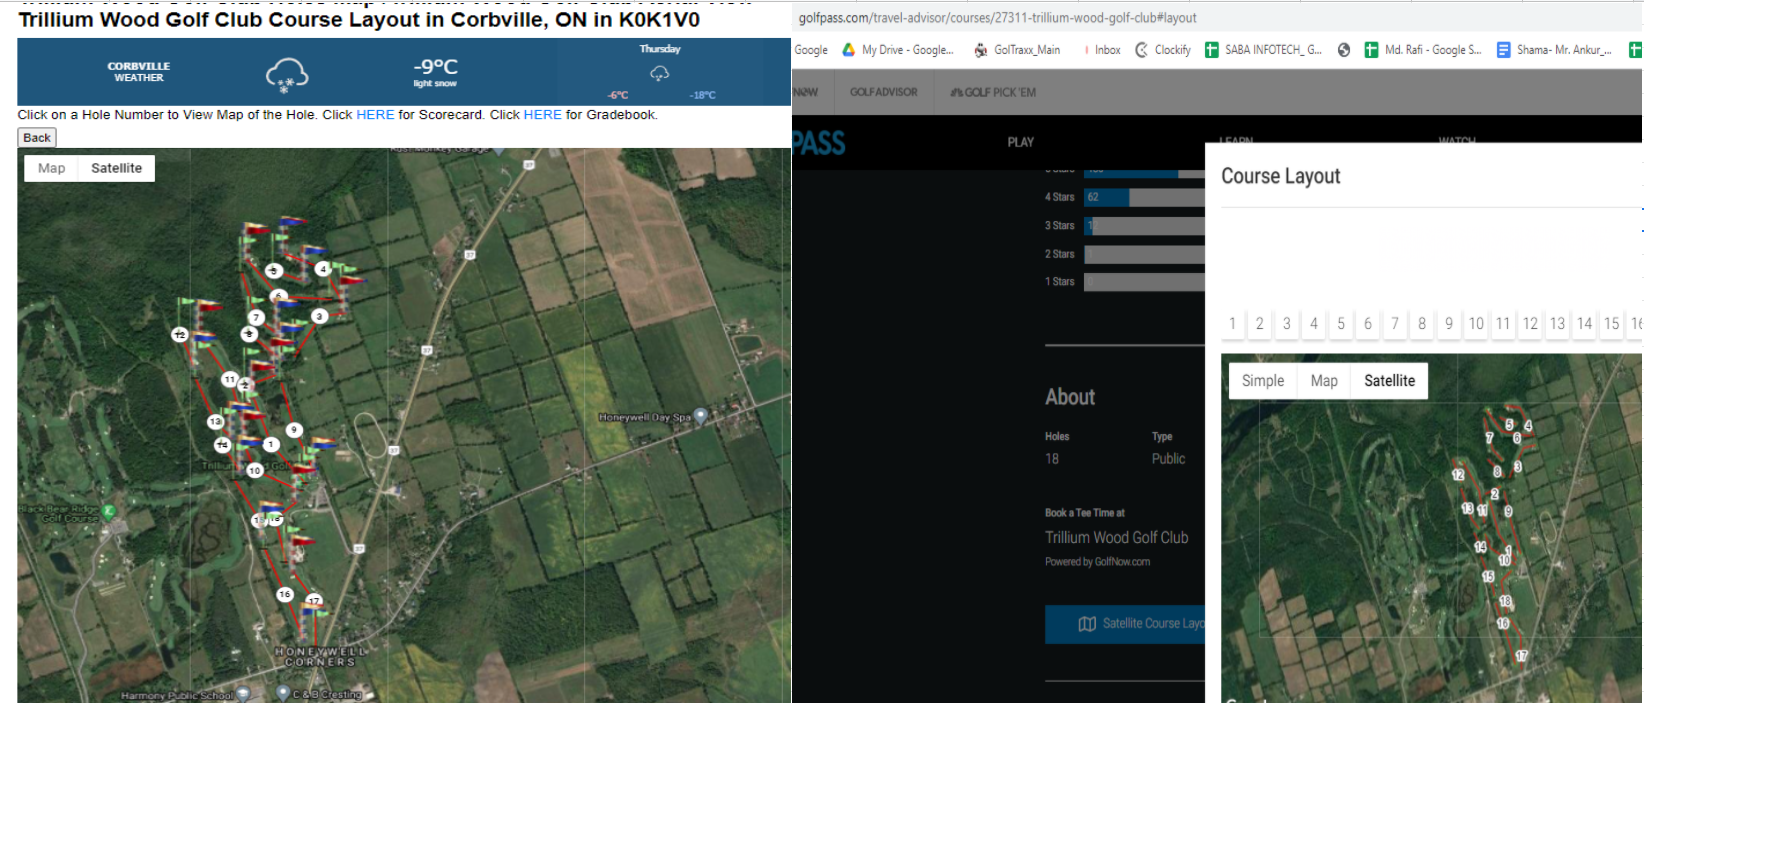Click the Inbox bookmark

click(x=1102, y=50)
